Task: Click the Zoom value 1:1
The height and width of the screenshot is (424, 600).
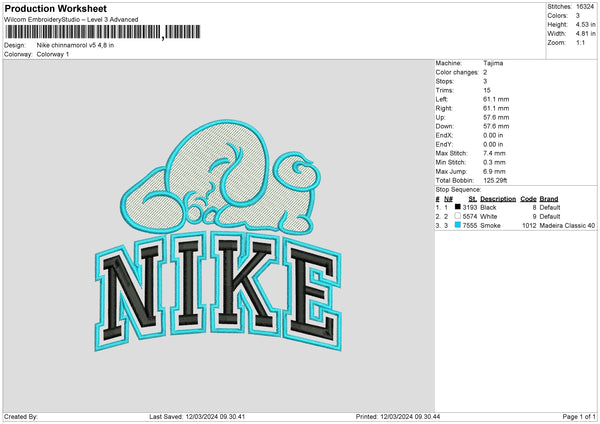Action: point(580,43)
